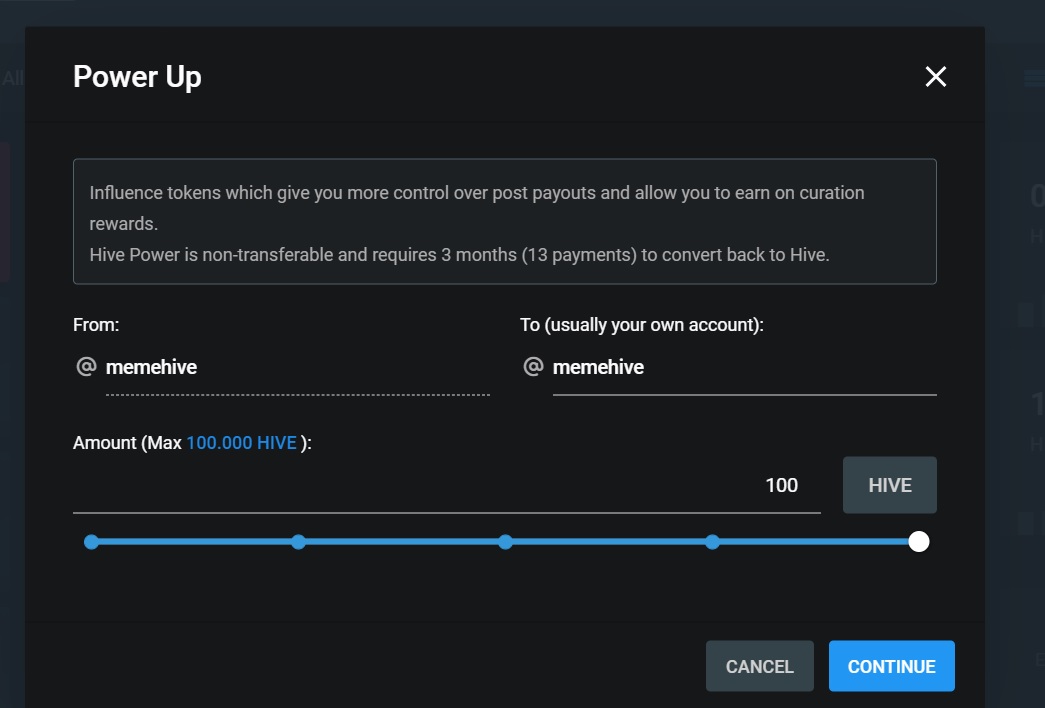Set slider to the 50% dot
Image resolution: width=1045 pixels, height=708 pixels.
(506, 542)
